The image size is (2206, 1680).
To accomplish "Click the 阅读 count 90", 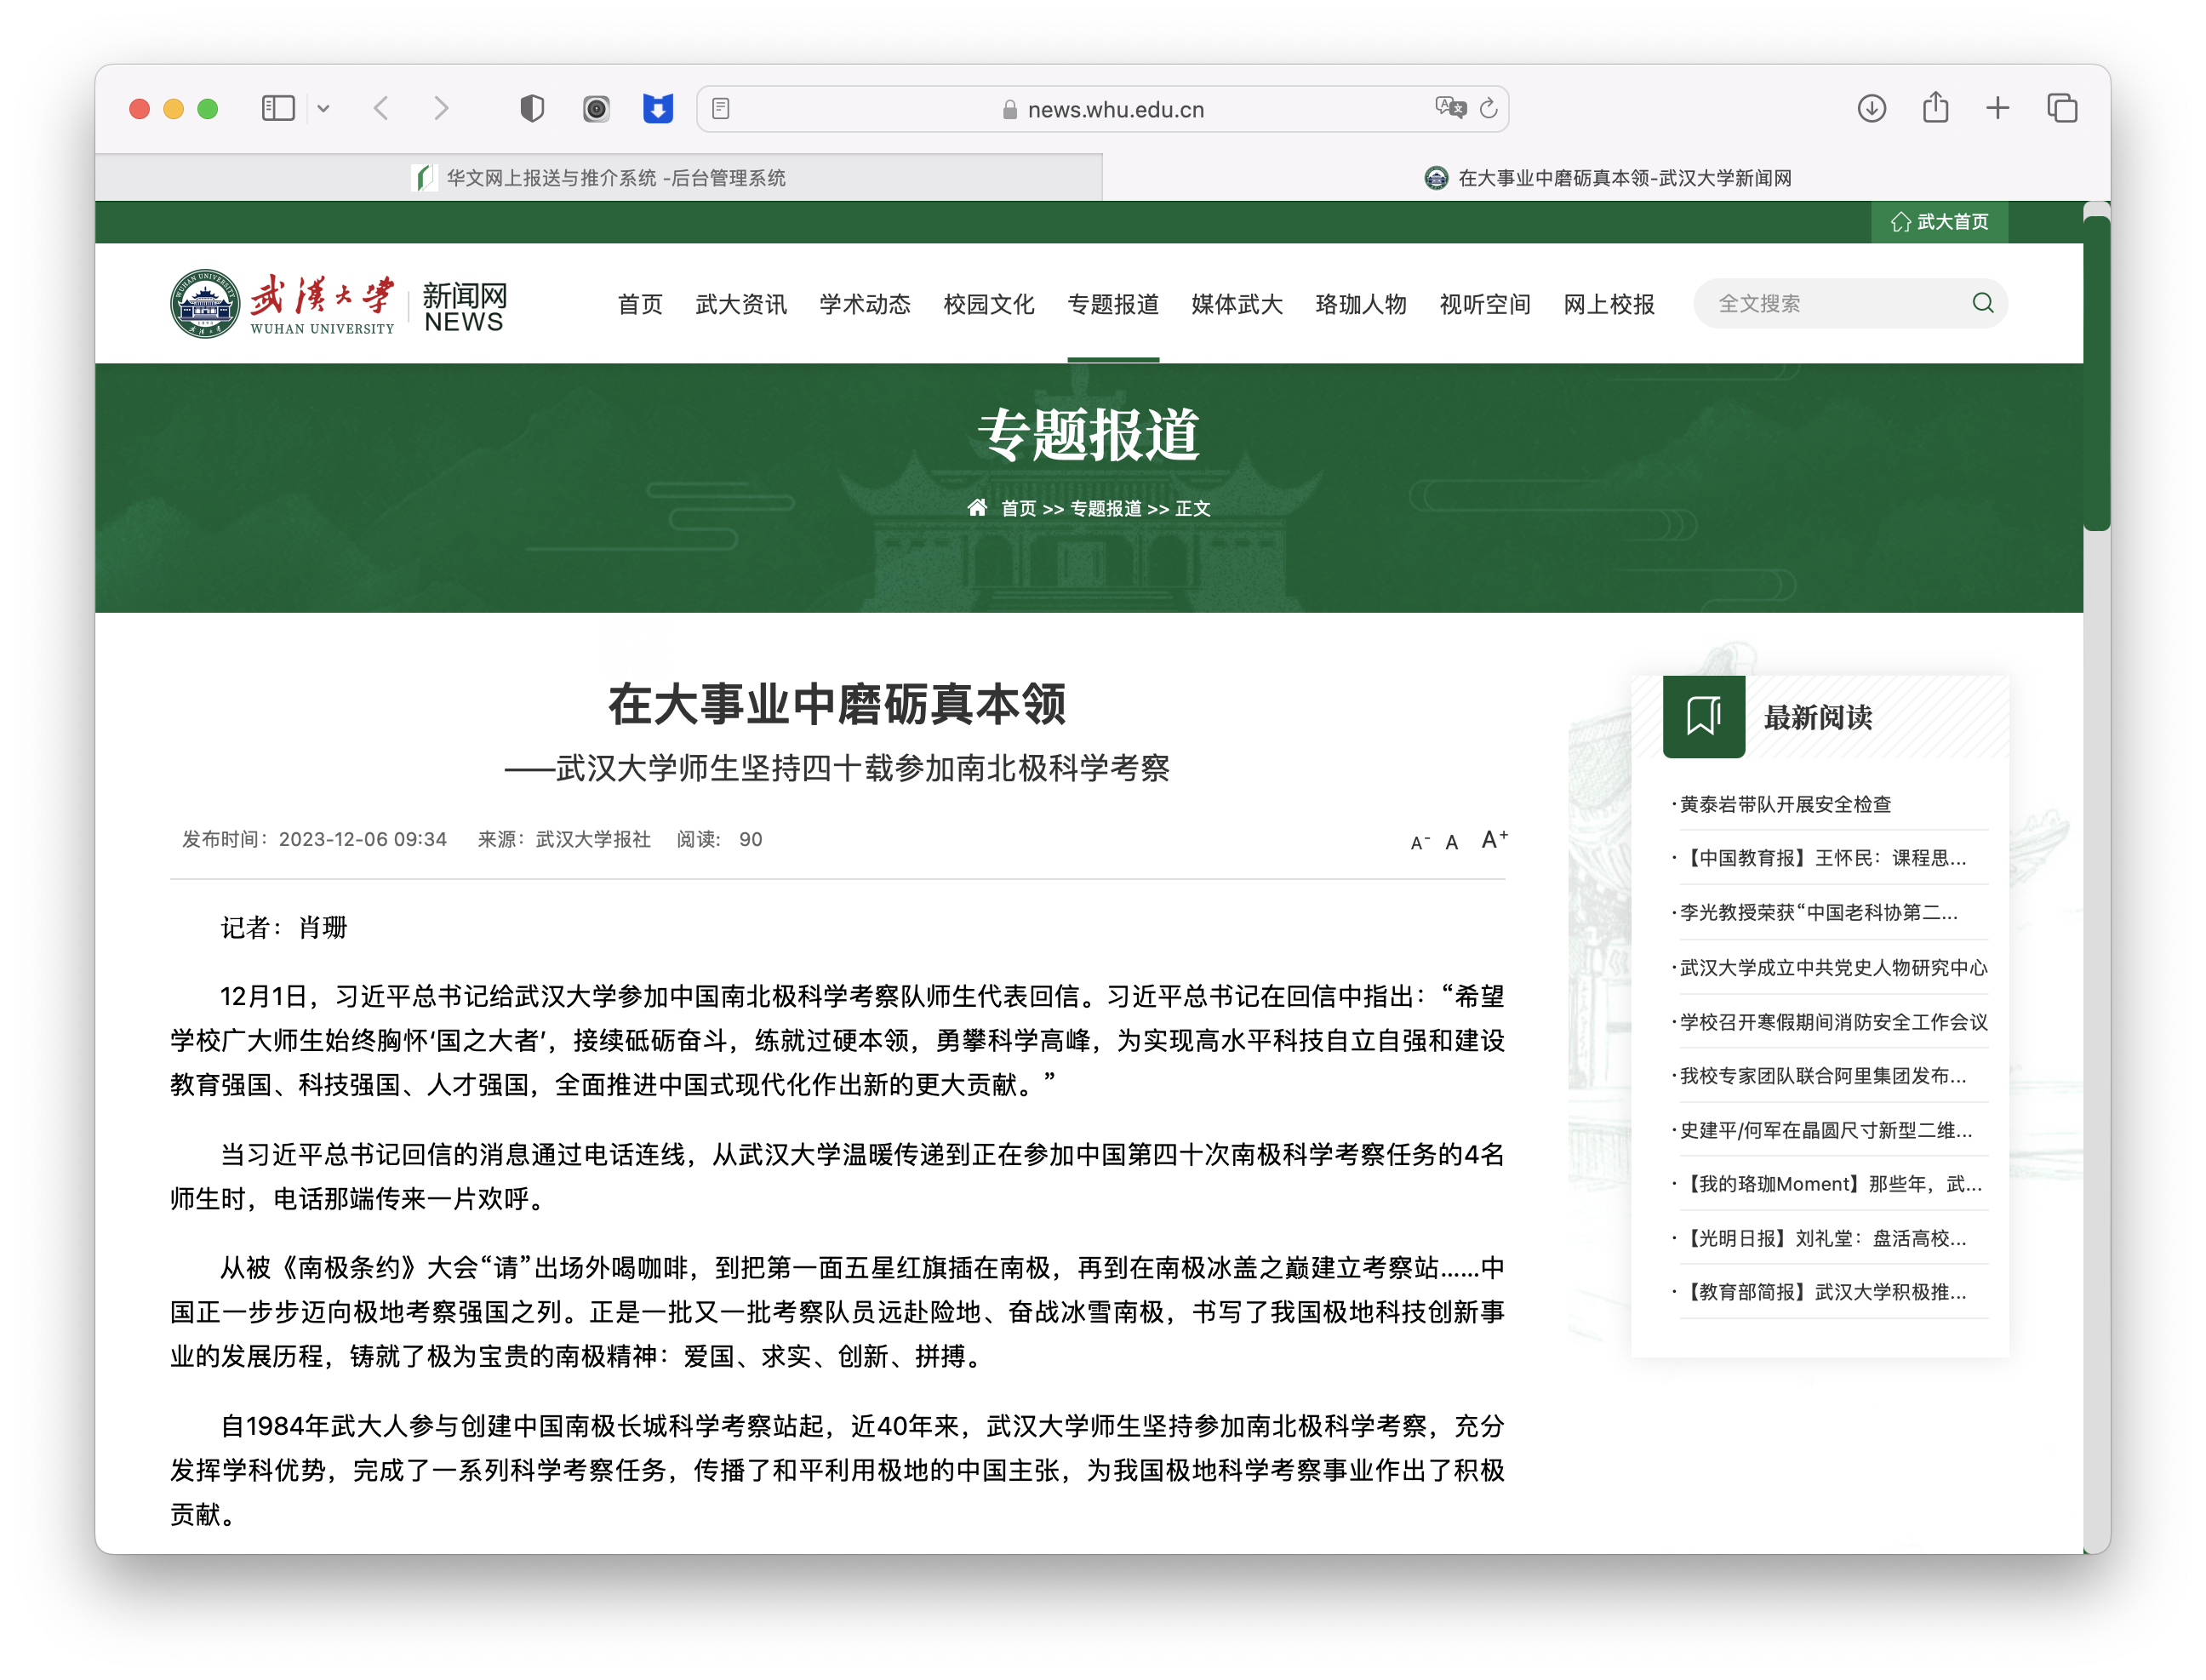I will pos(750,839).
